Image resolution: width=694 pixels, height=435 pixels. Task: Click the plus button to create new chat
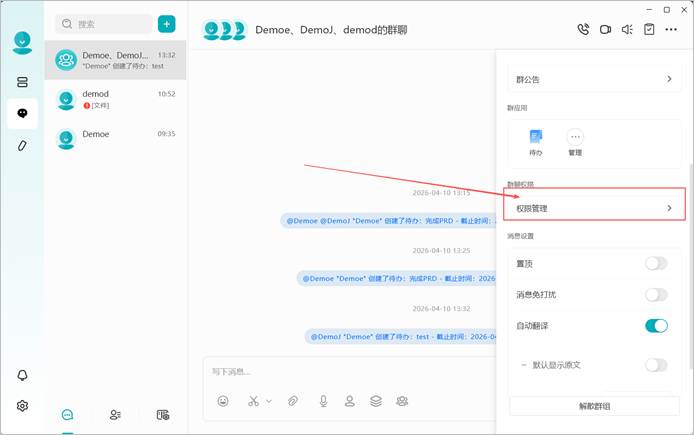(x=166, y=24)
